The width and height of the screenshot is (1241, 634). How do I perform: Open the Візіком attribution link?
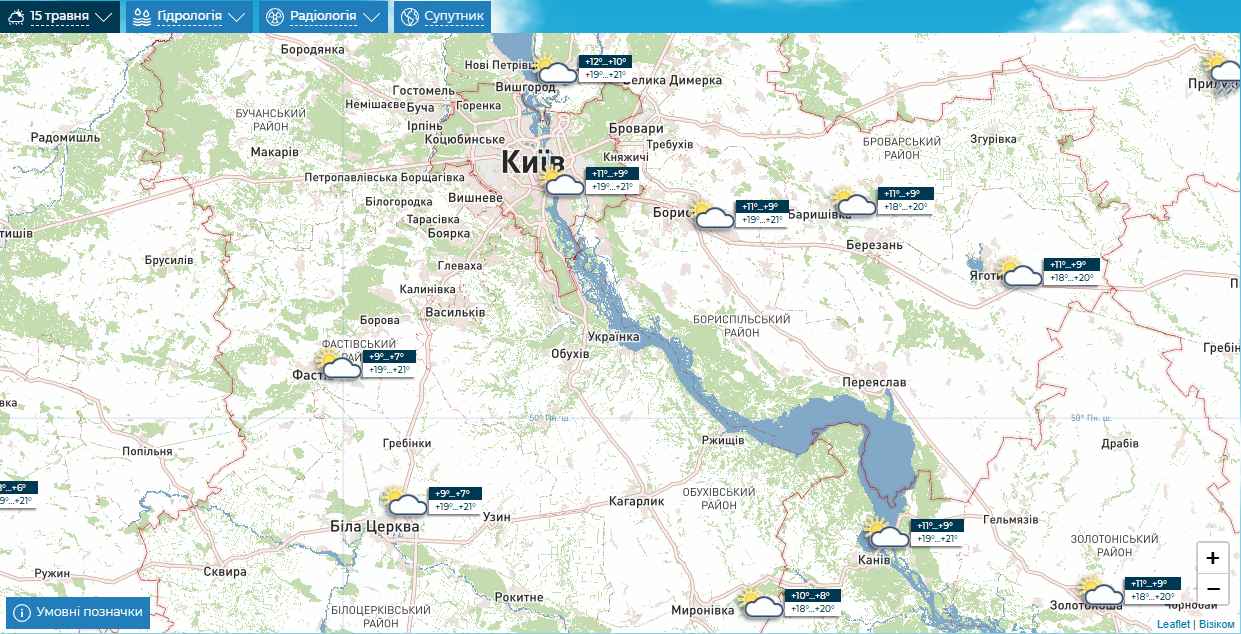(1217, 624)
